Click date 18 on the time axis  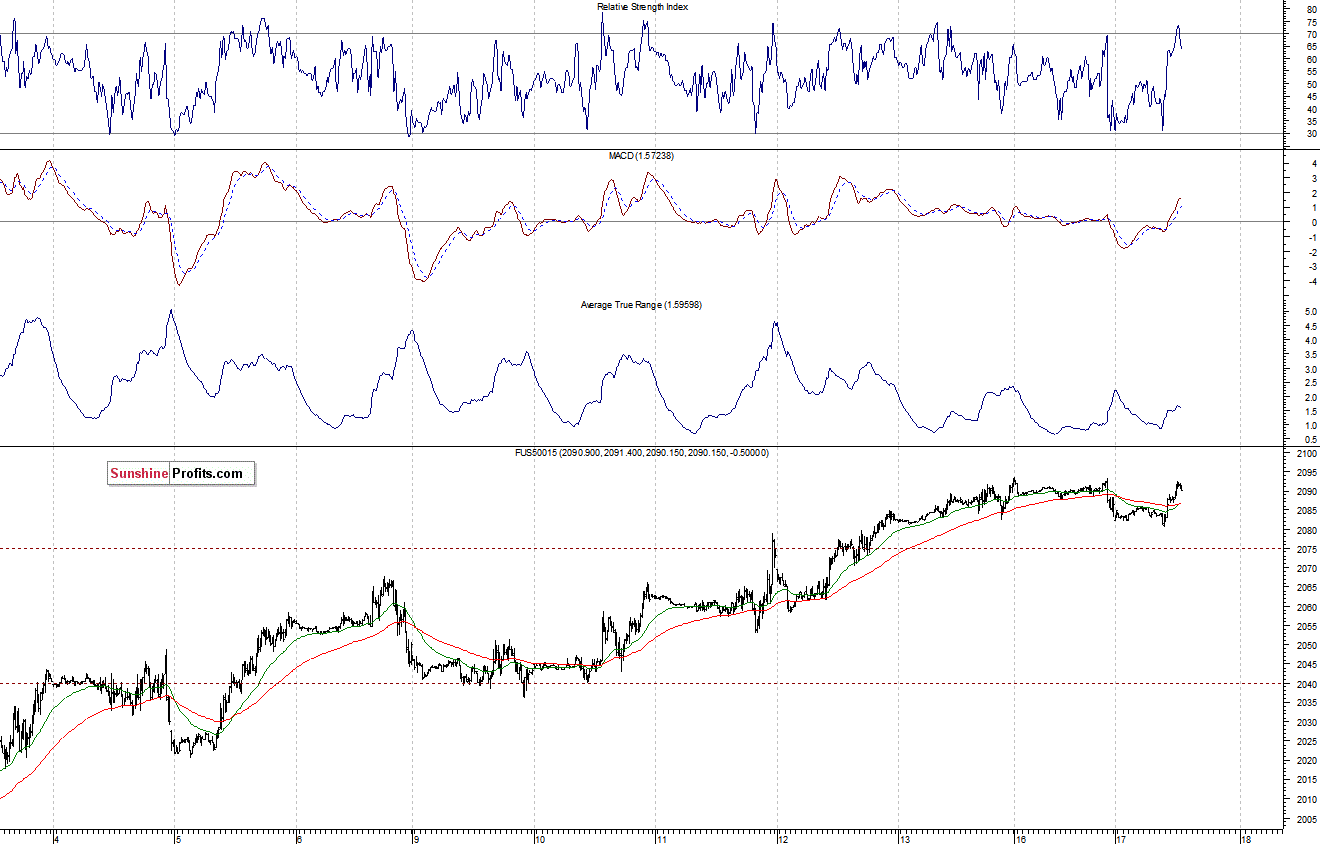coord(1245,838)
